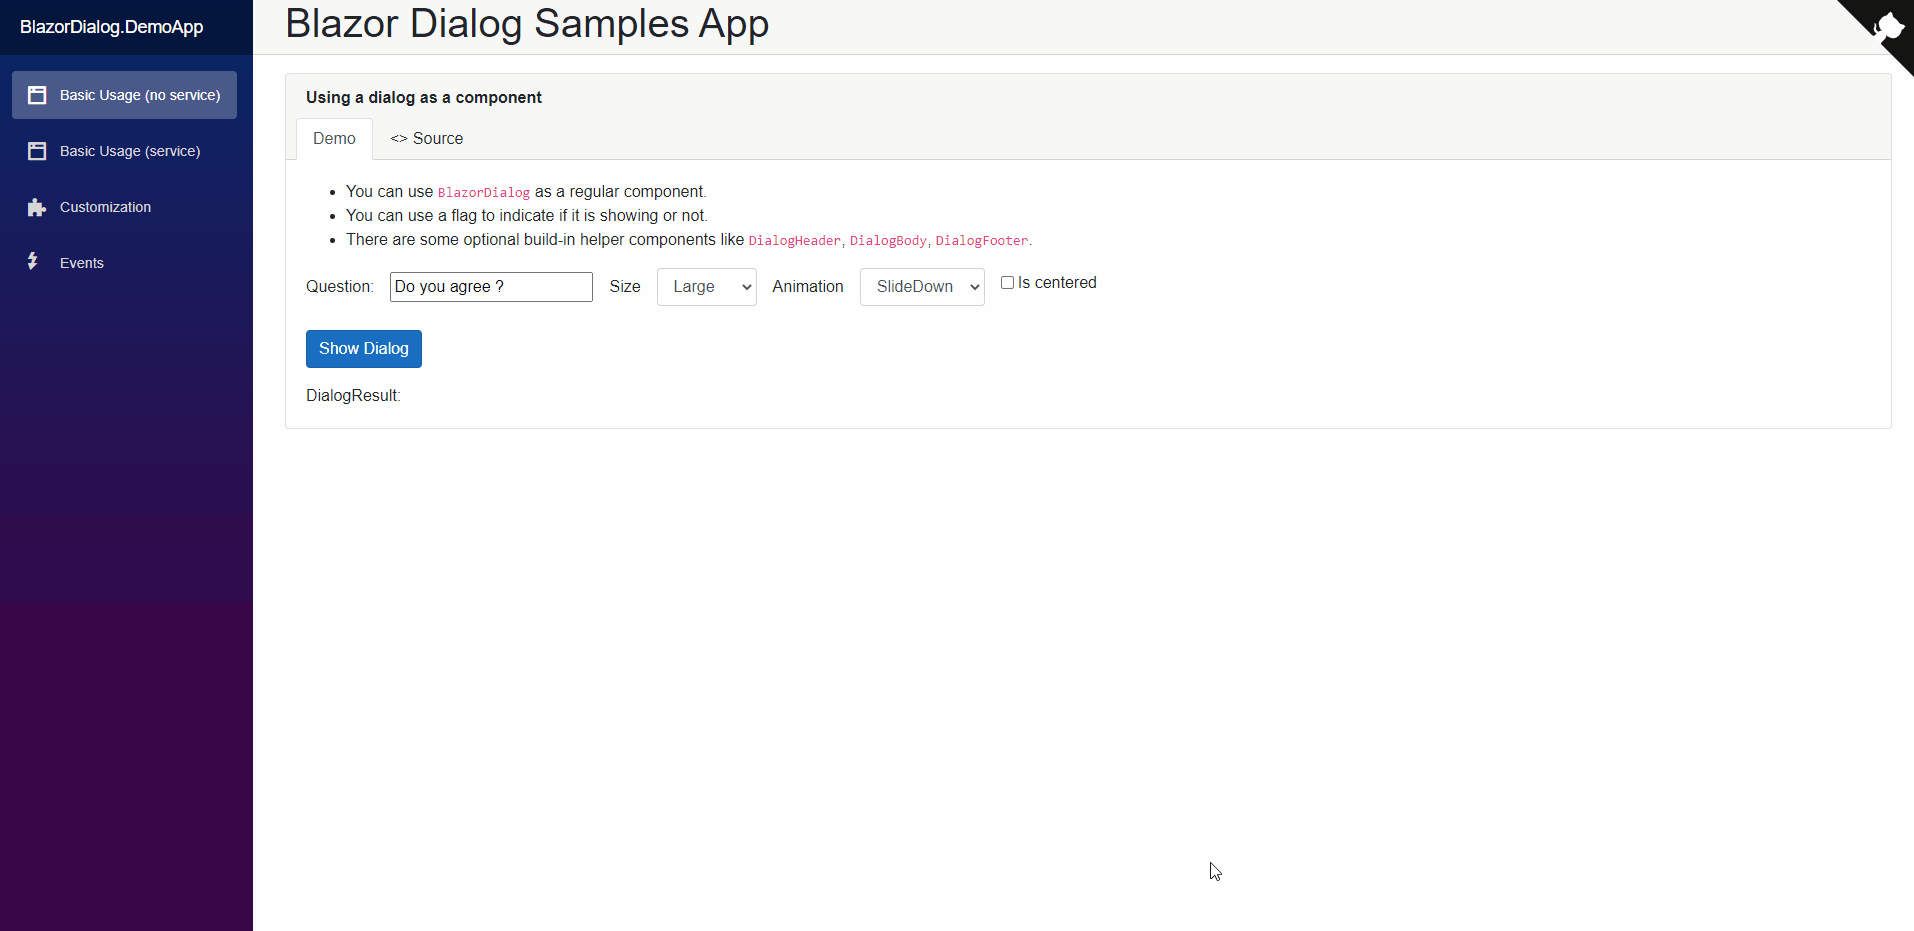Click the Size label
Image resolution: width=1914 pixels, height=931 pixels.
625,287
